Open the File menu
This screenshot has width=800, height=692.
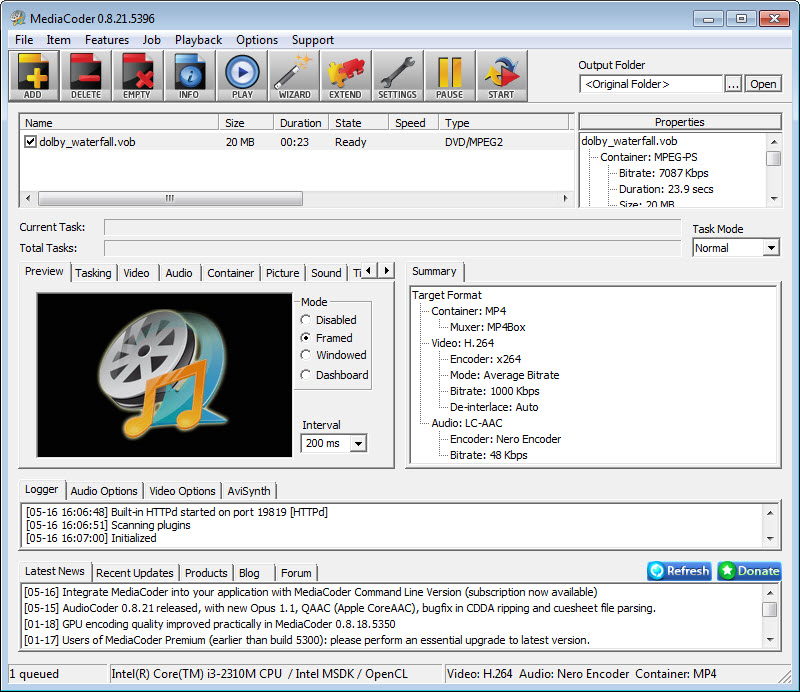click(24, 40)
